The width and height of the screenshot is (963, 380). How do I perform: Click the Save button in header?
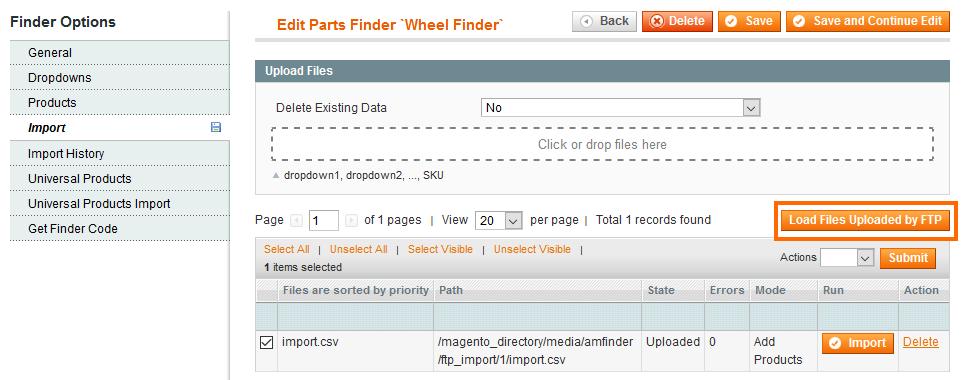[x=749, y=21]
